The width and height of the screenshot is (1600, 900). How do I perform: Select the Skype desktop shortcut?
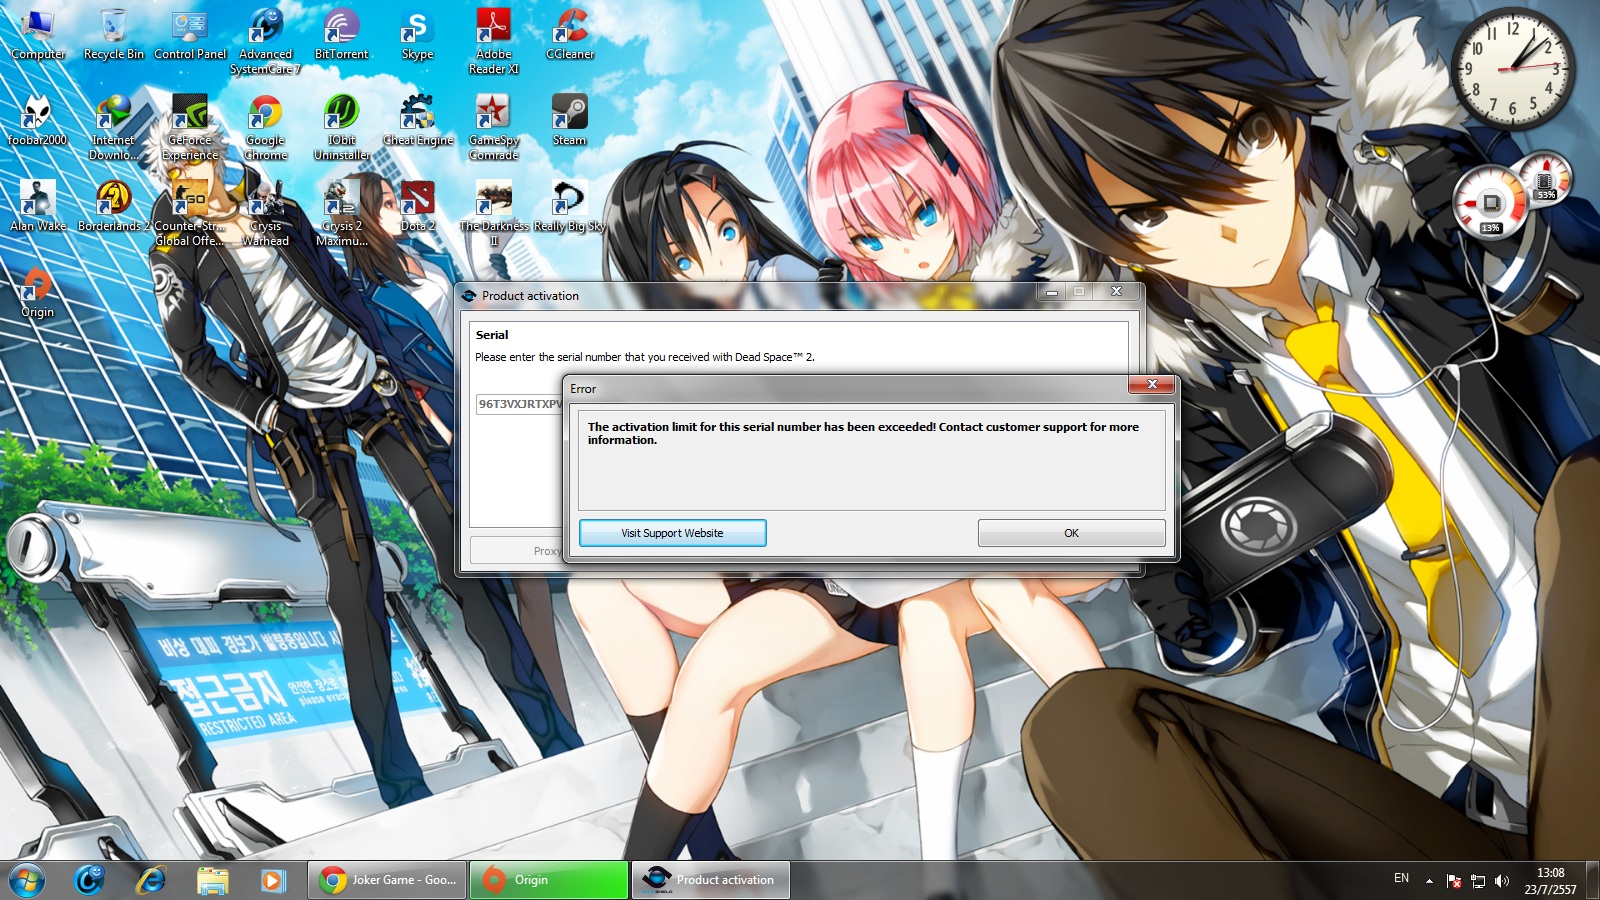click(x=418, y=35)
